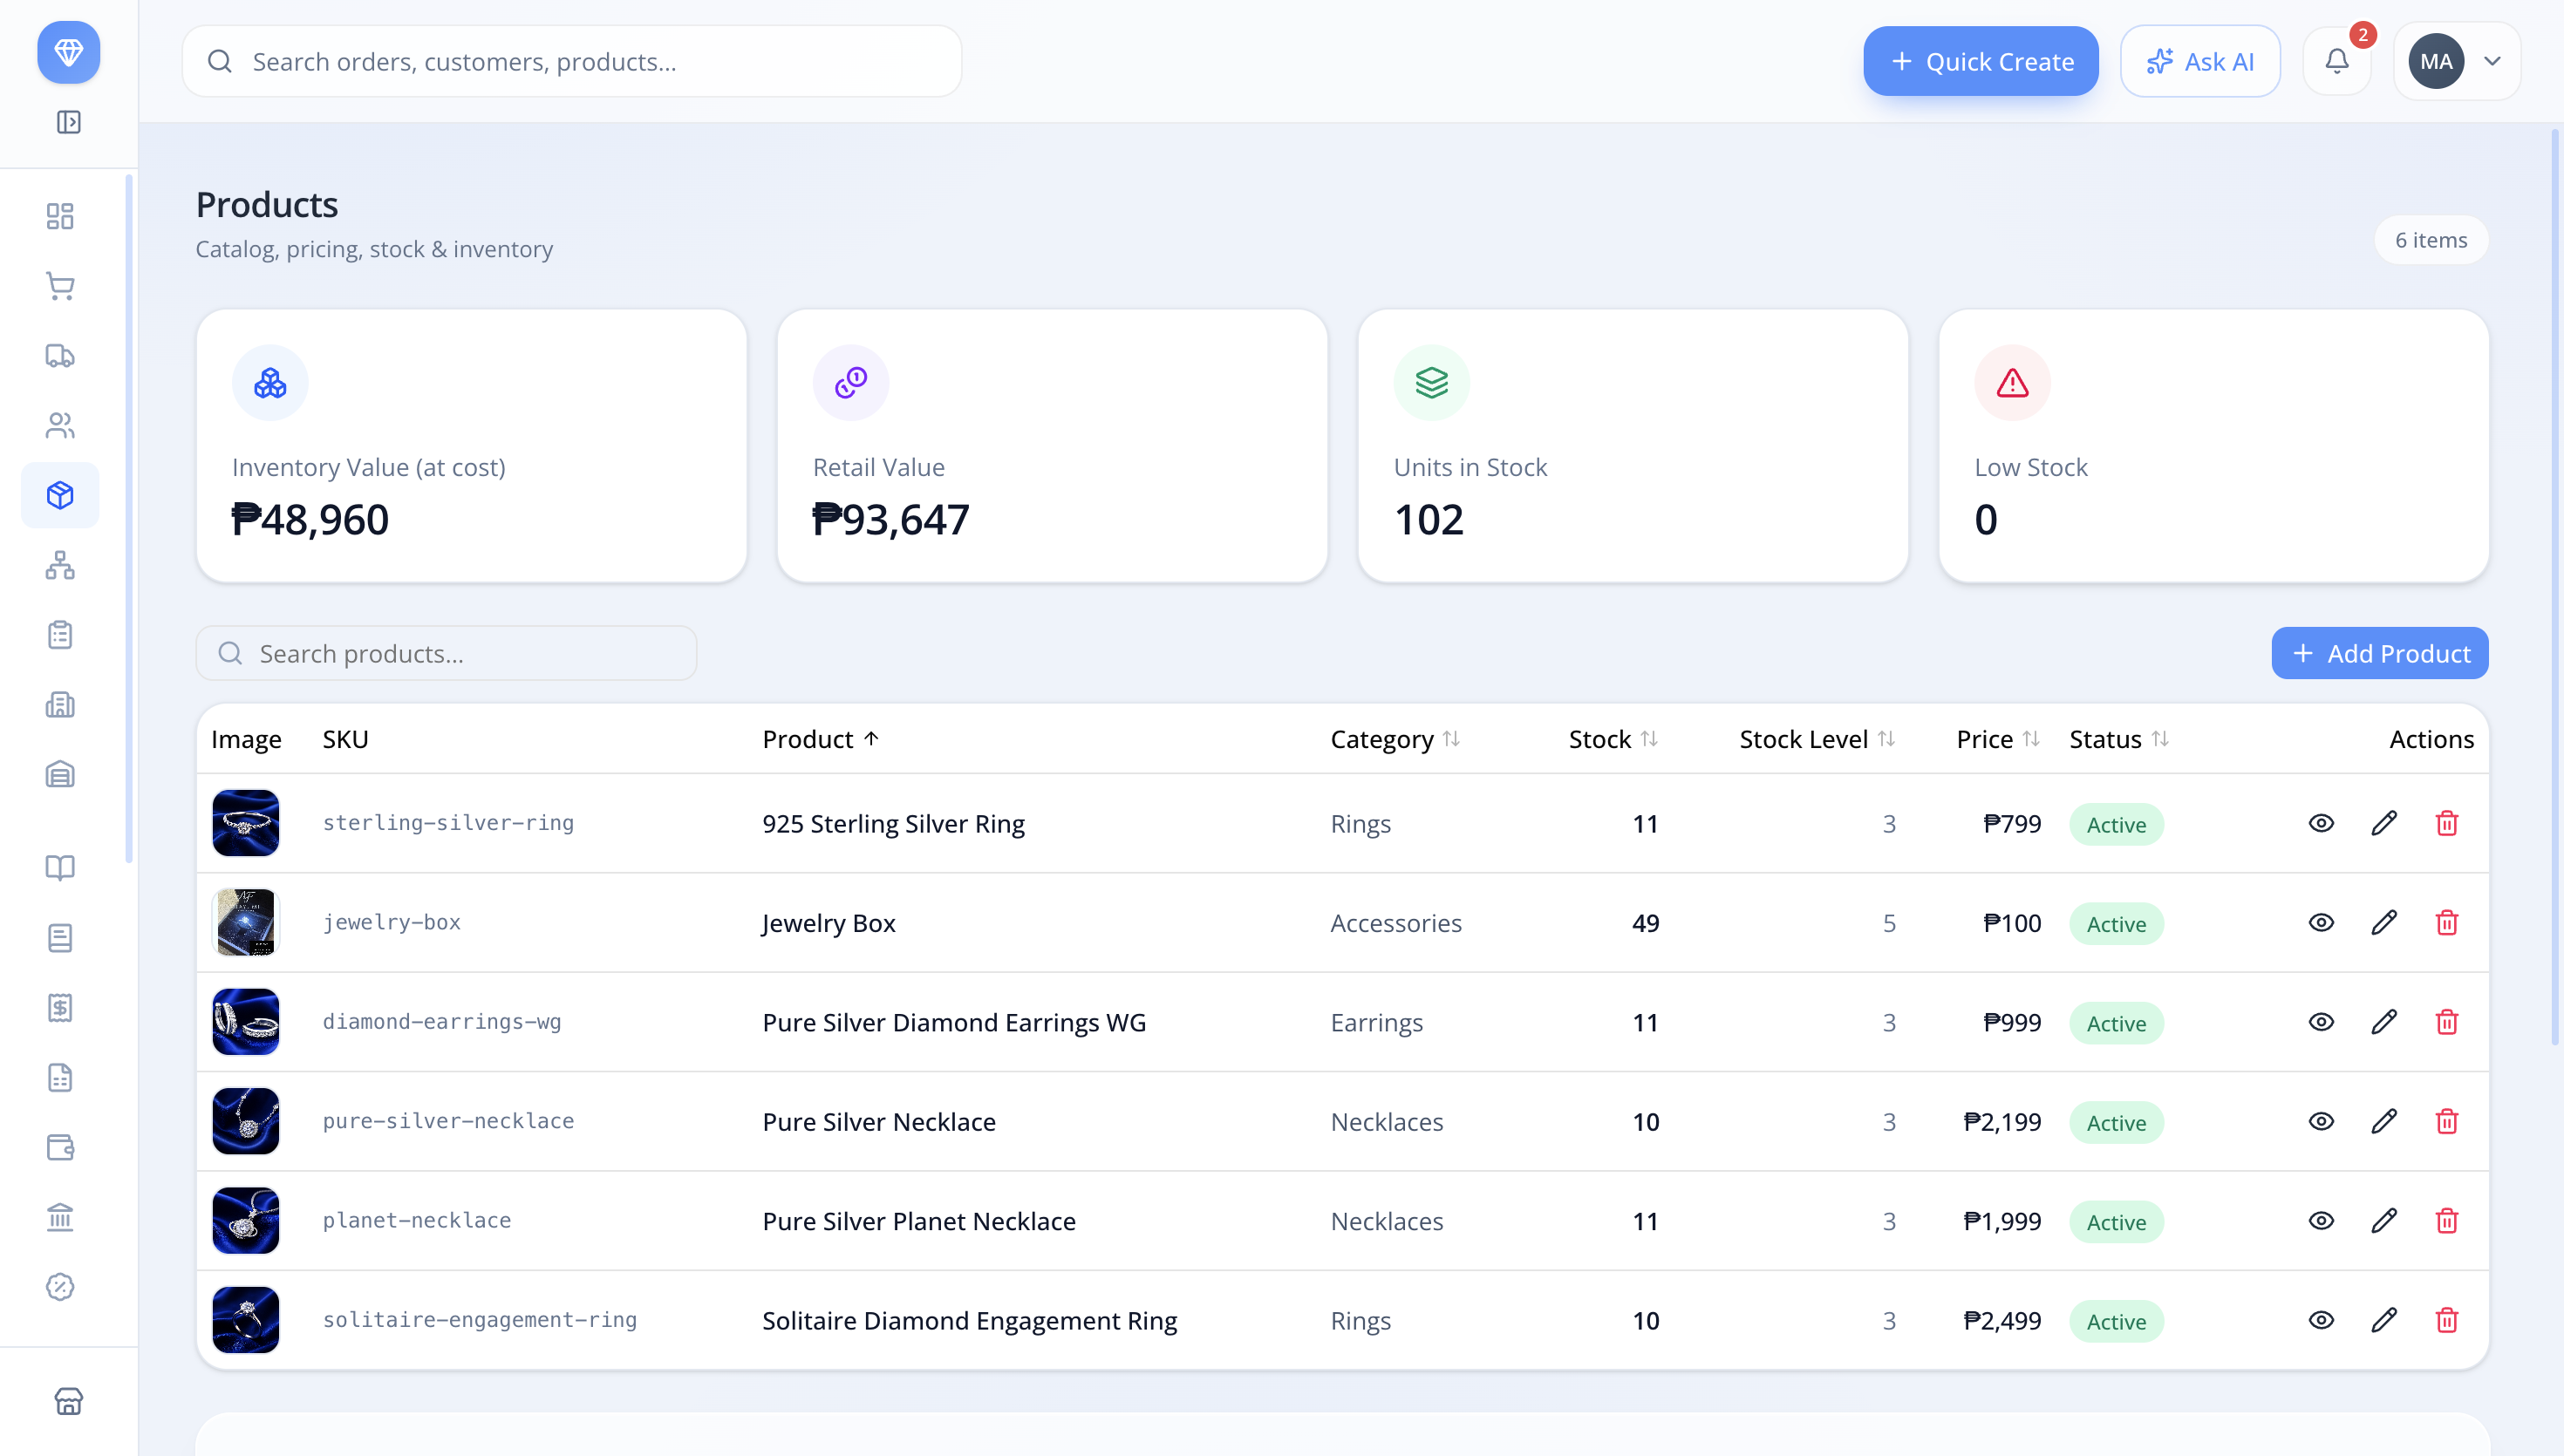
Task: Select the products box icon in sidebar
Action: point(60,495)
